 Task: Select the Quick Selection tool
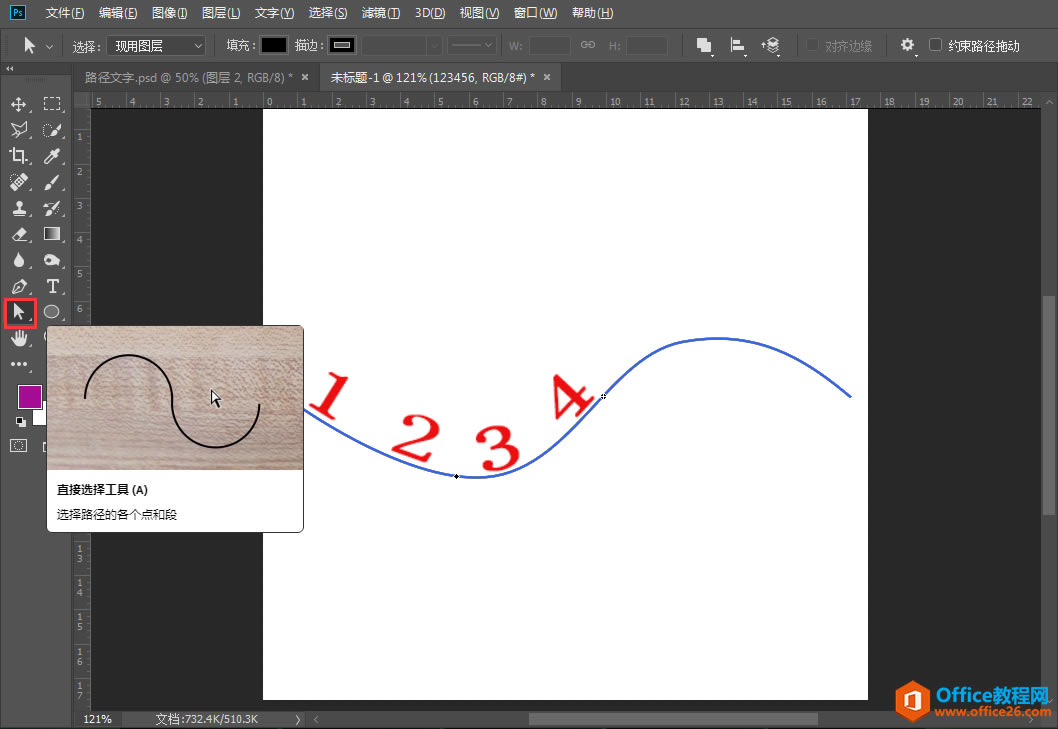[x=52, y=130]
